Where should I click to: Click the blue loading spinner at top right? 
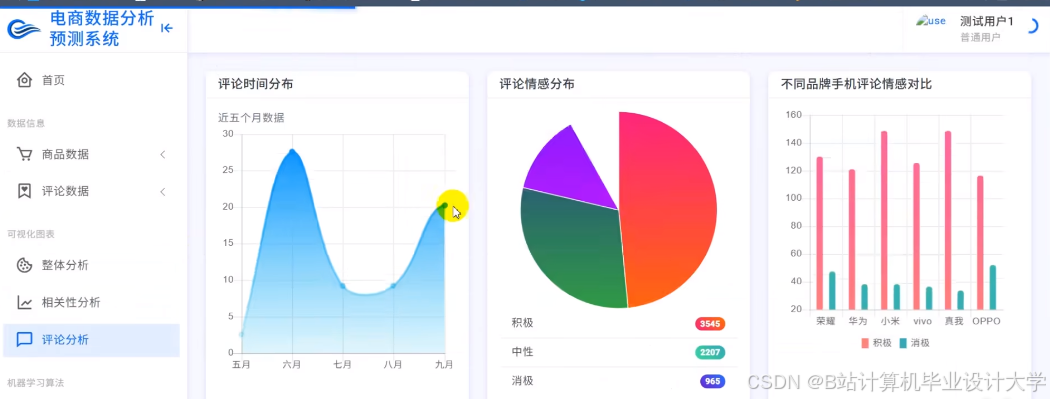click(x=1033, y=27)
